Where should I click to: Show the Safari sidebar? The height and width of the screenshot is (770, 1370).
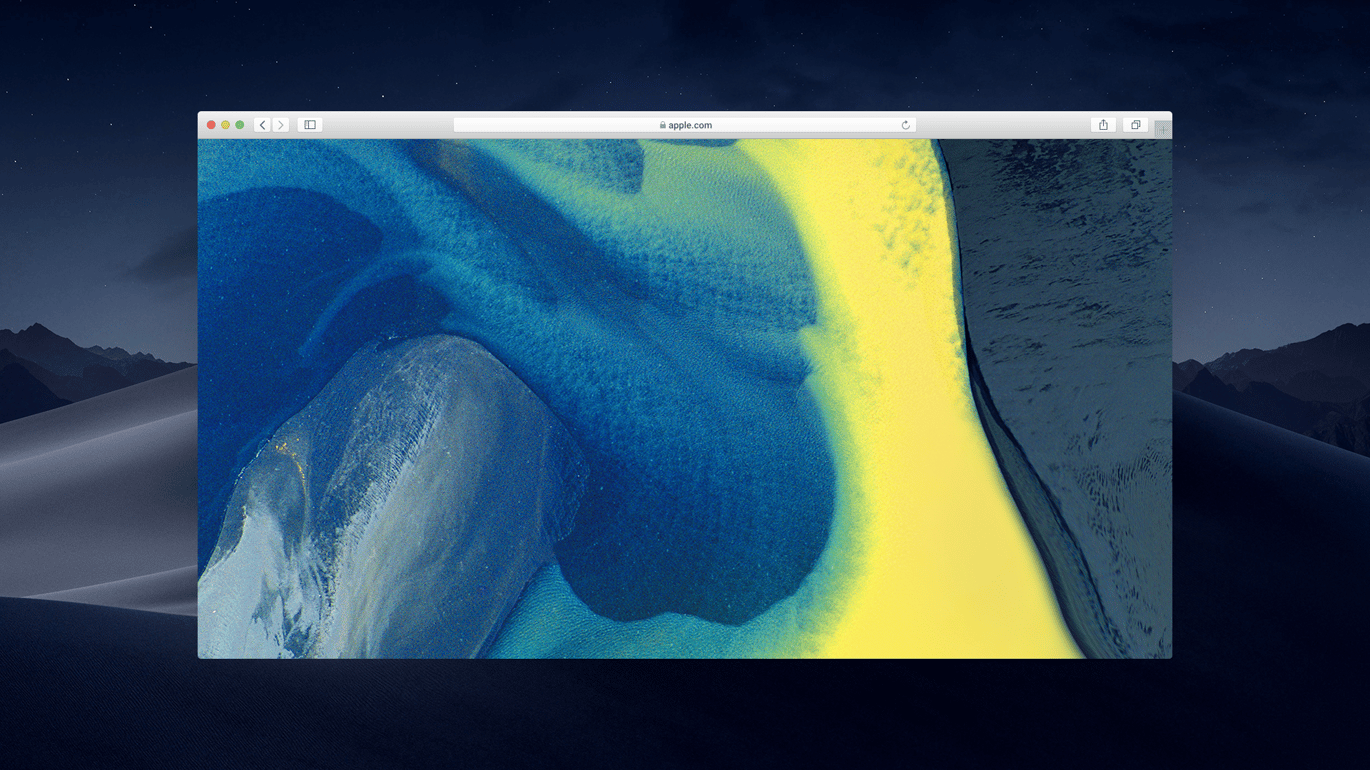[x=310, y=125]
